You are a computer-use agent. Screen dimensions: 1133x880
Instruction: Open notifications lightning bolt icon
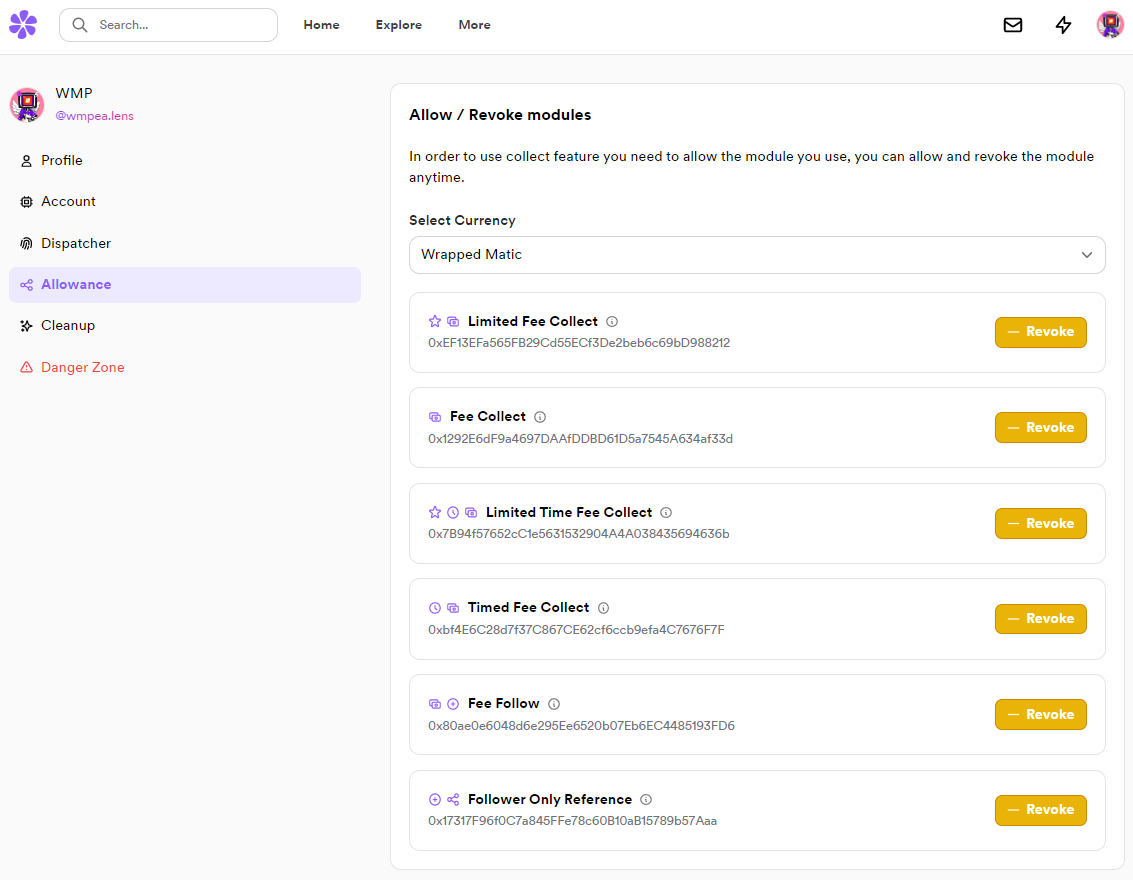(1064, 25)
